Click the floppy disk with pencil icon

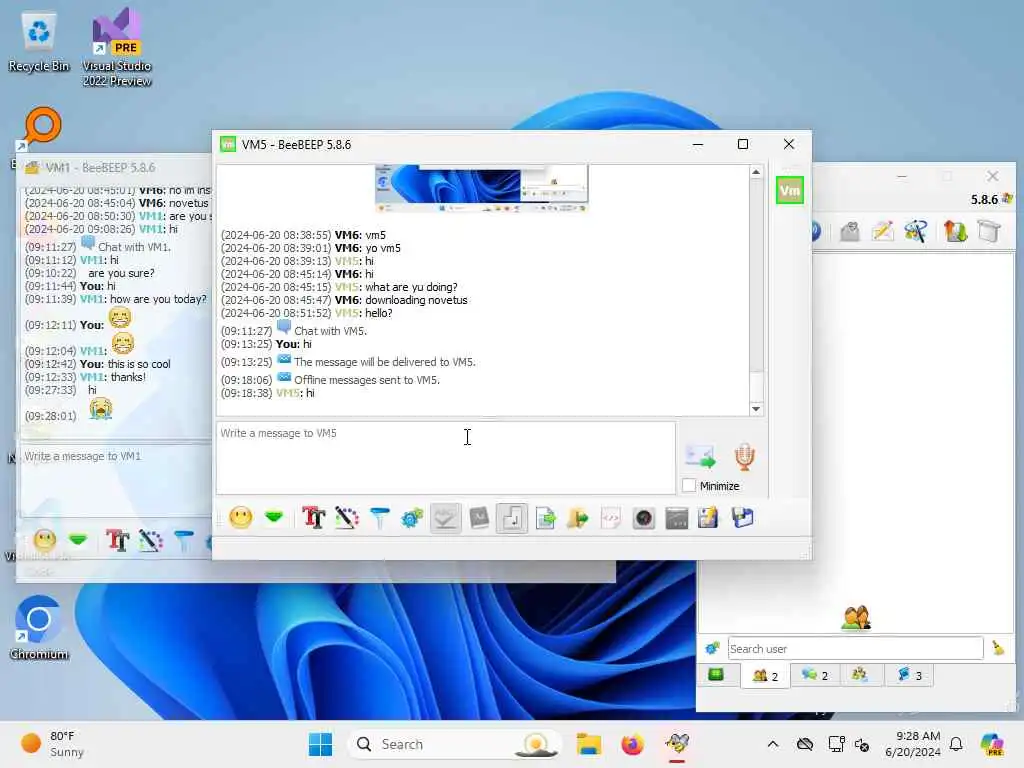coord(709,519)
